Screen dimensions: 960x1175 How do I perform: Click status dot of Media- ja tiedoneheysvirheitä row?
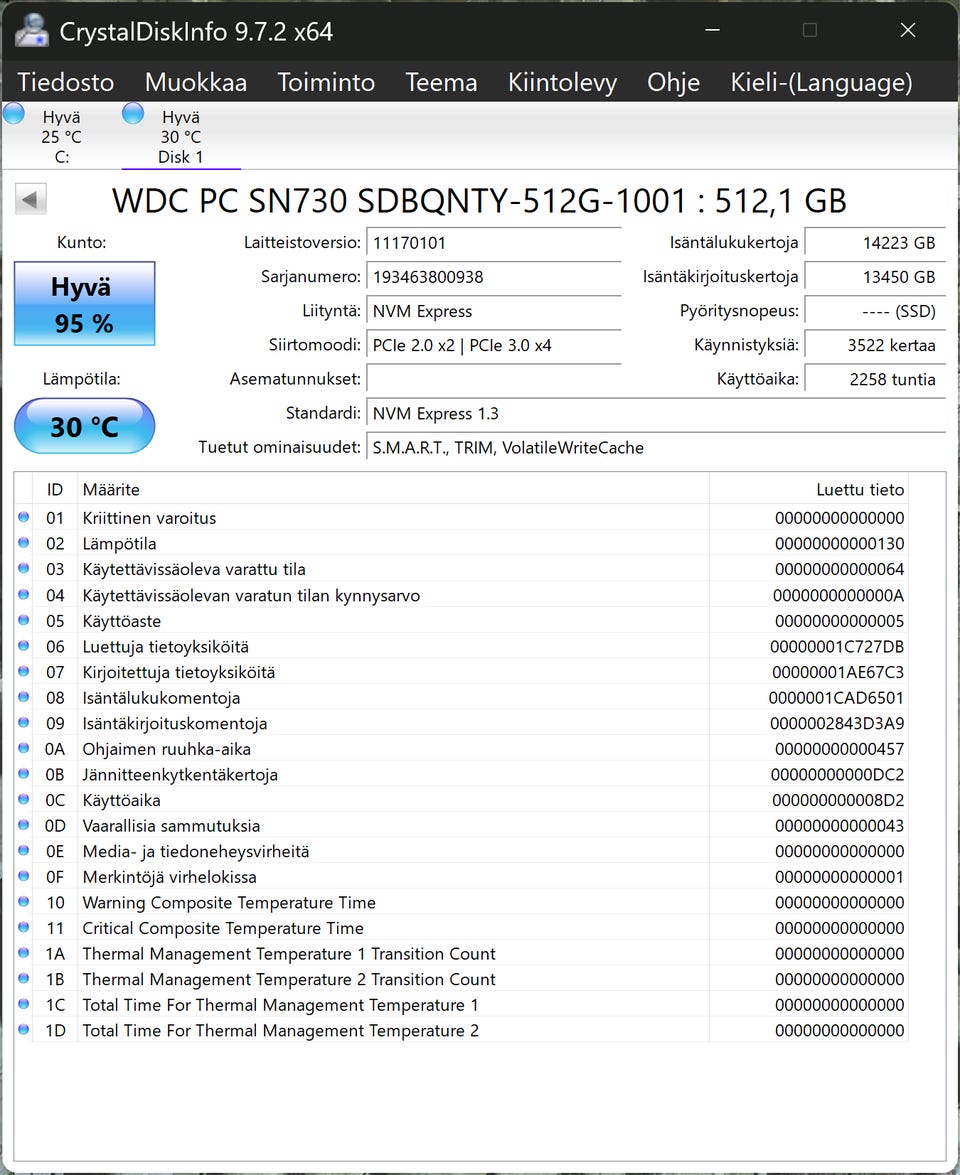[x=24, y=851]
